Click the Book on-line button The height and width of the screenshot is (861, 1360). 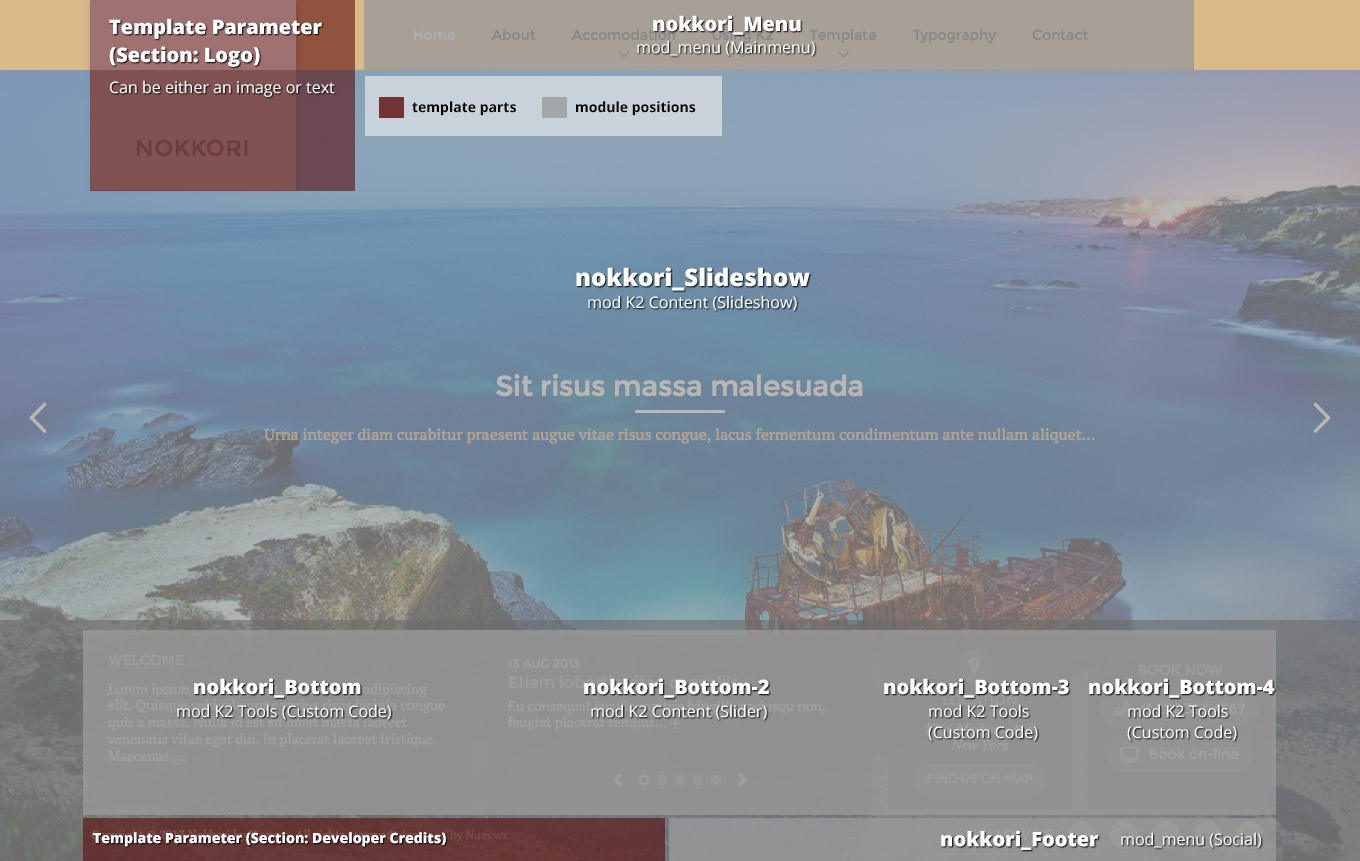point(1180,755)
